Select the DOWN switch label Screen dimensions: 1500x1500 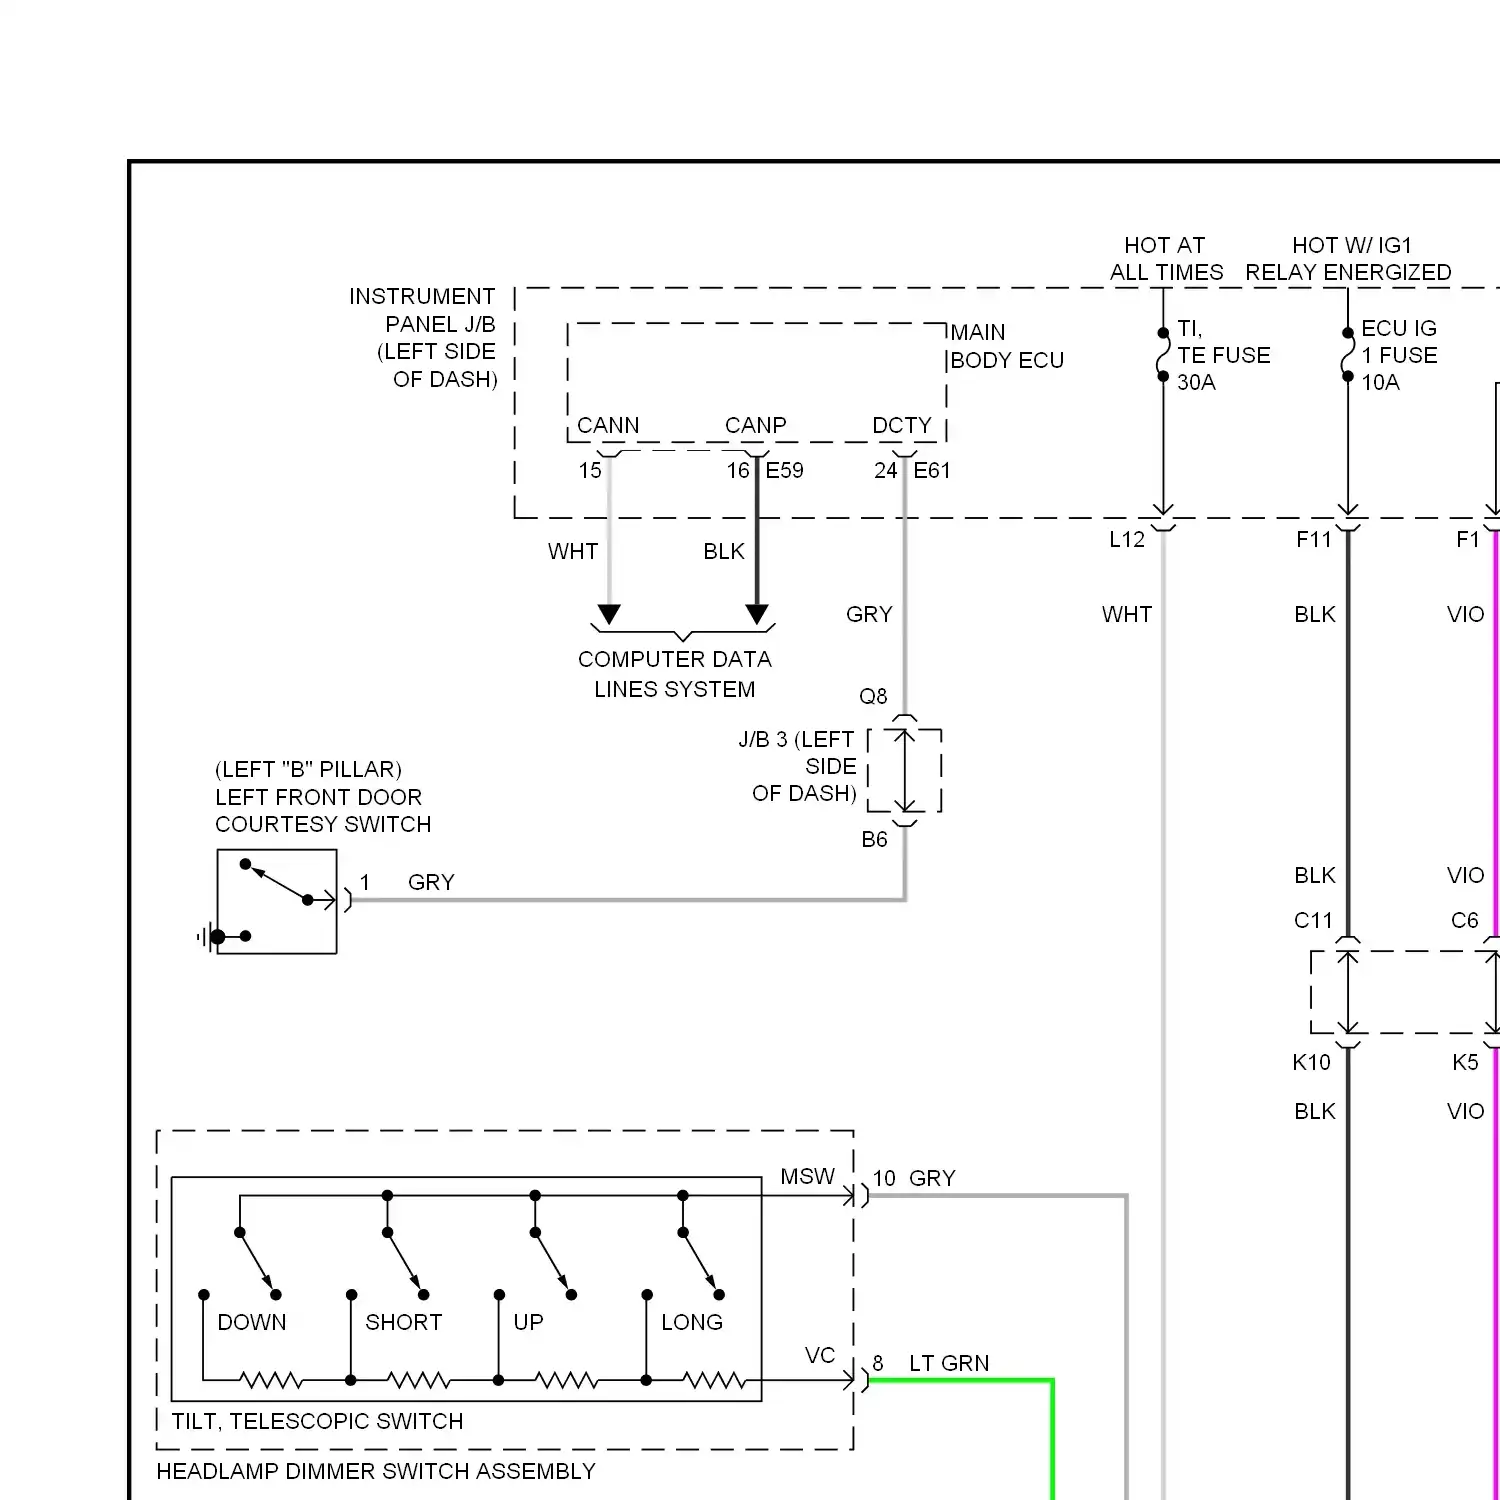coord(252,1322)
